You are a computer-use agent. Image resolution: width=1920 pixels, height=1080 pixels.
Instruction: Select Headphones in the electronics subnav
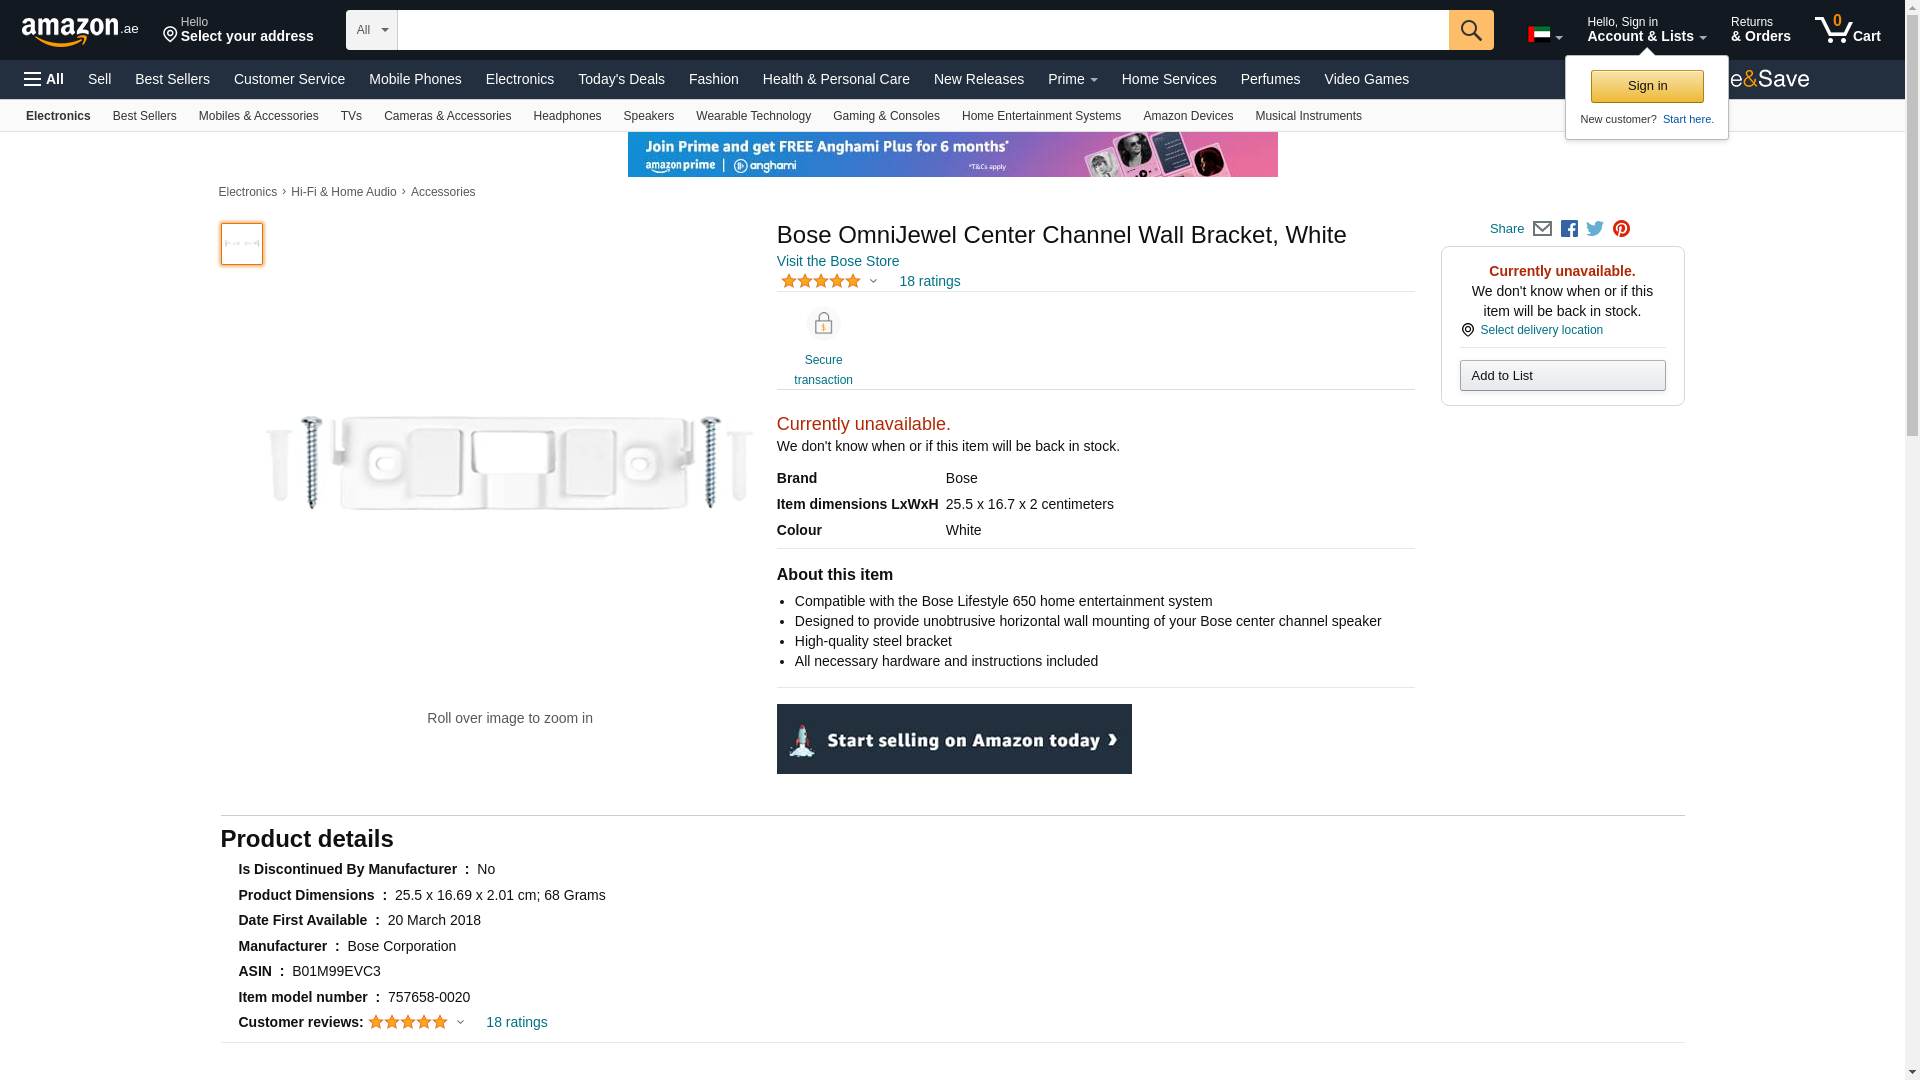567,116
